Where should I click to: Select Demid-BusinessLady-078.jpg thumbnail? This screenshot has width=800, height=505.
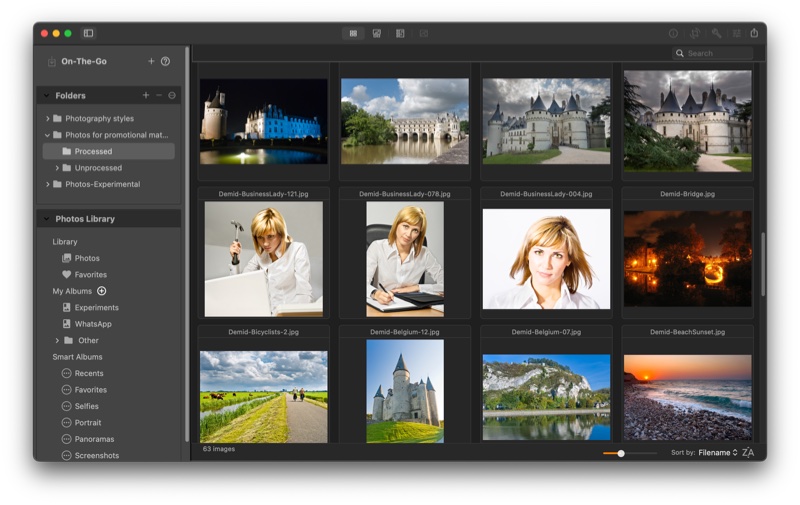[x=405, y=259]
